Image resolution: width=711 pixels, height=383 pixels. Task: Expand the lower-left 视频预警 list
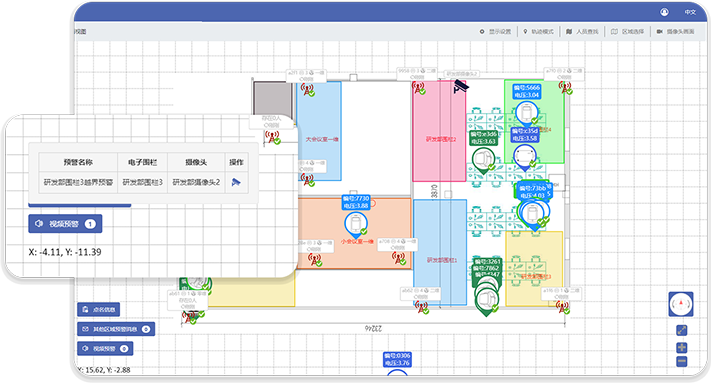105,349
